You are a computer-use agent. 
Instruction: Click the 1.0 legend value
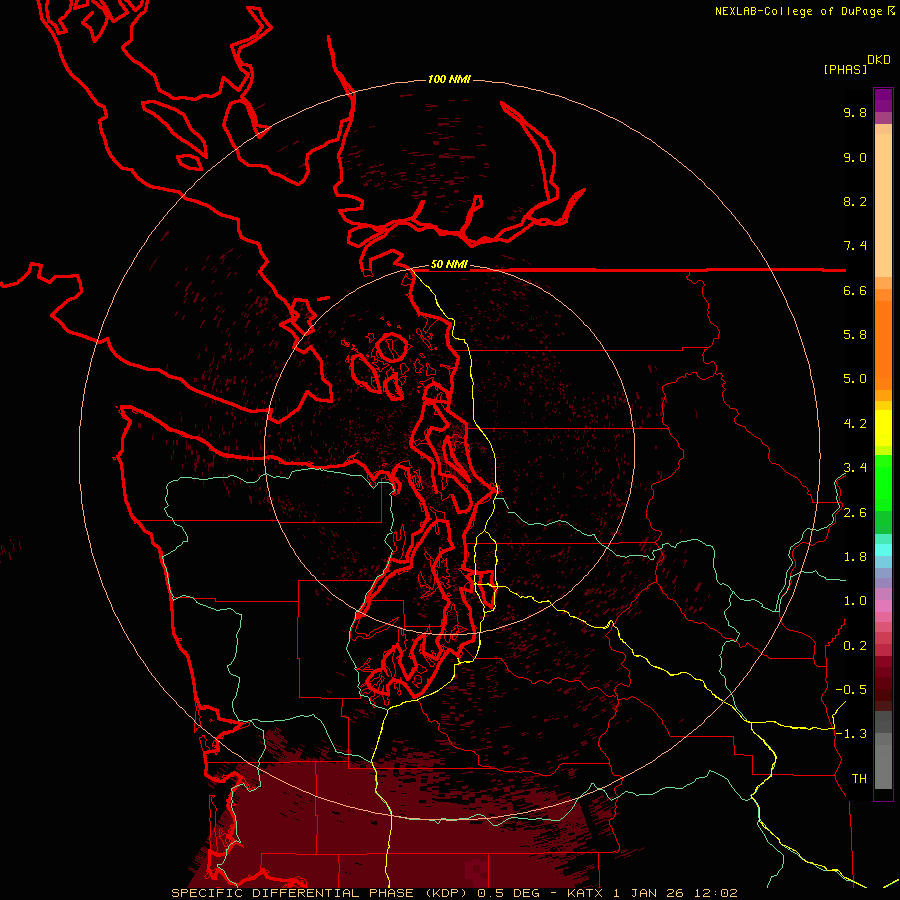[x=855, y=601]
